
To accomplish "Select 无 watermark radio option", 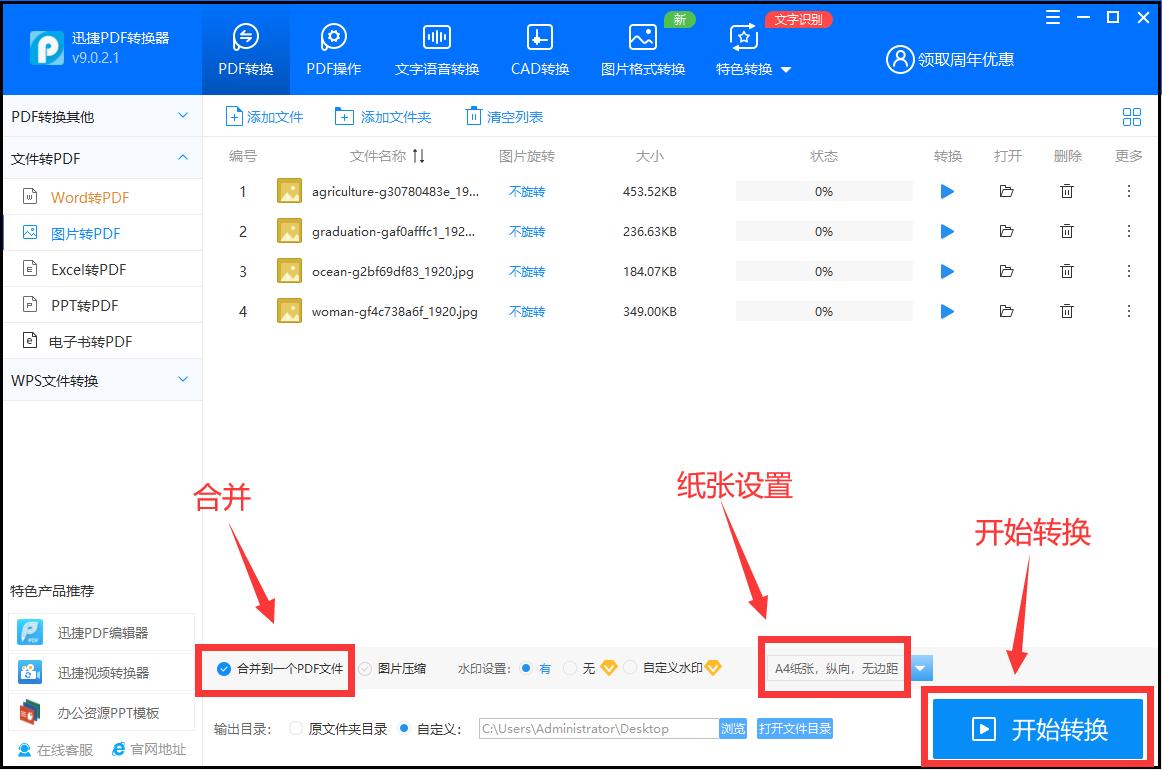I will (x=570, y=669).
